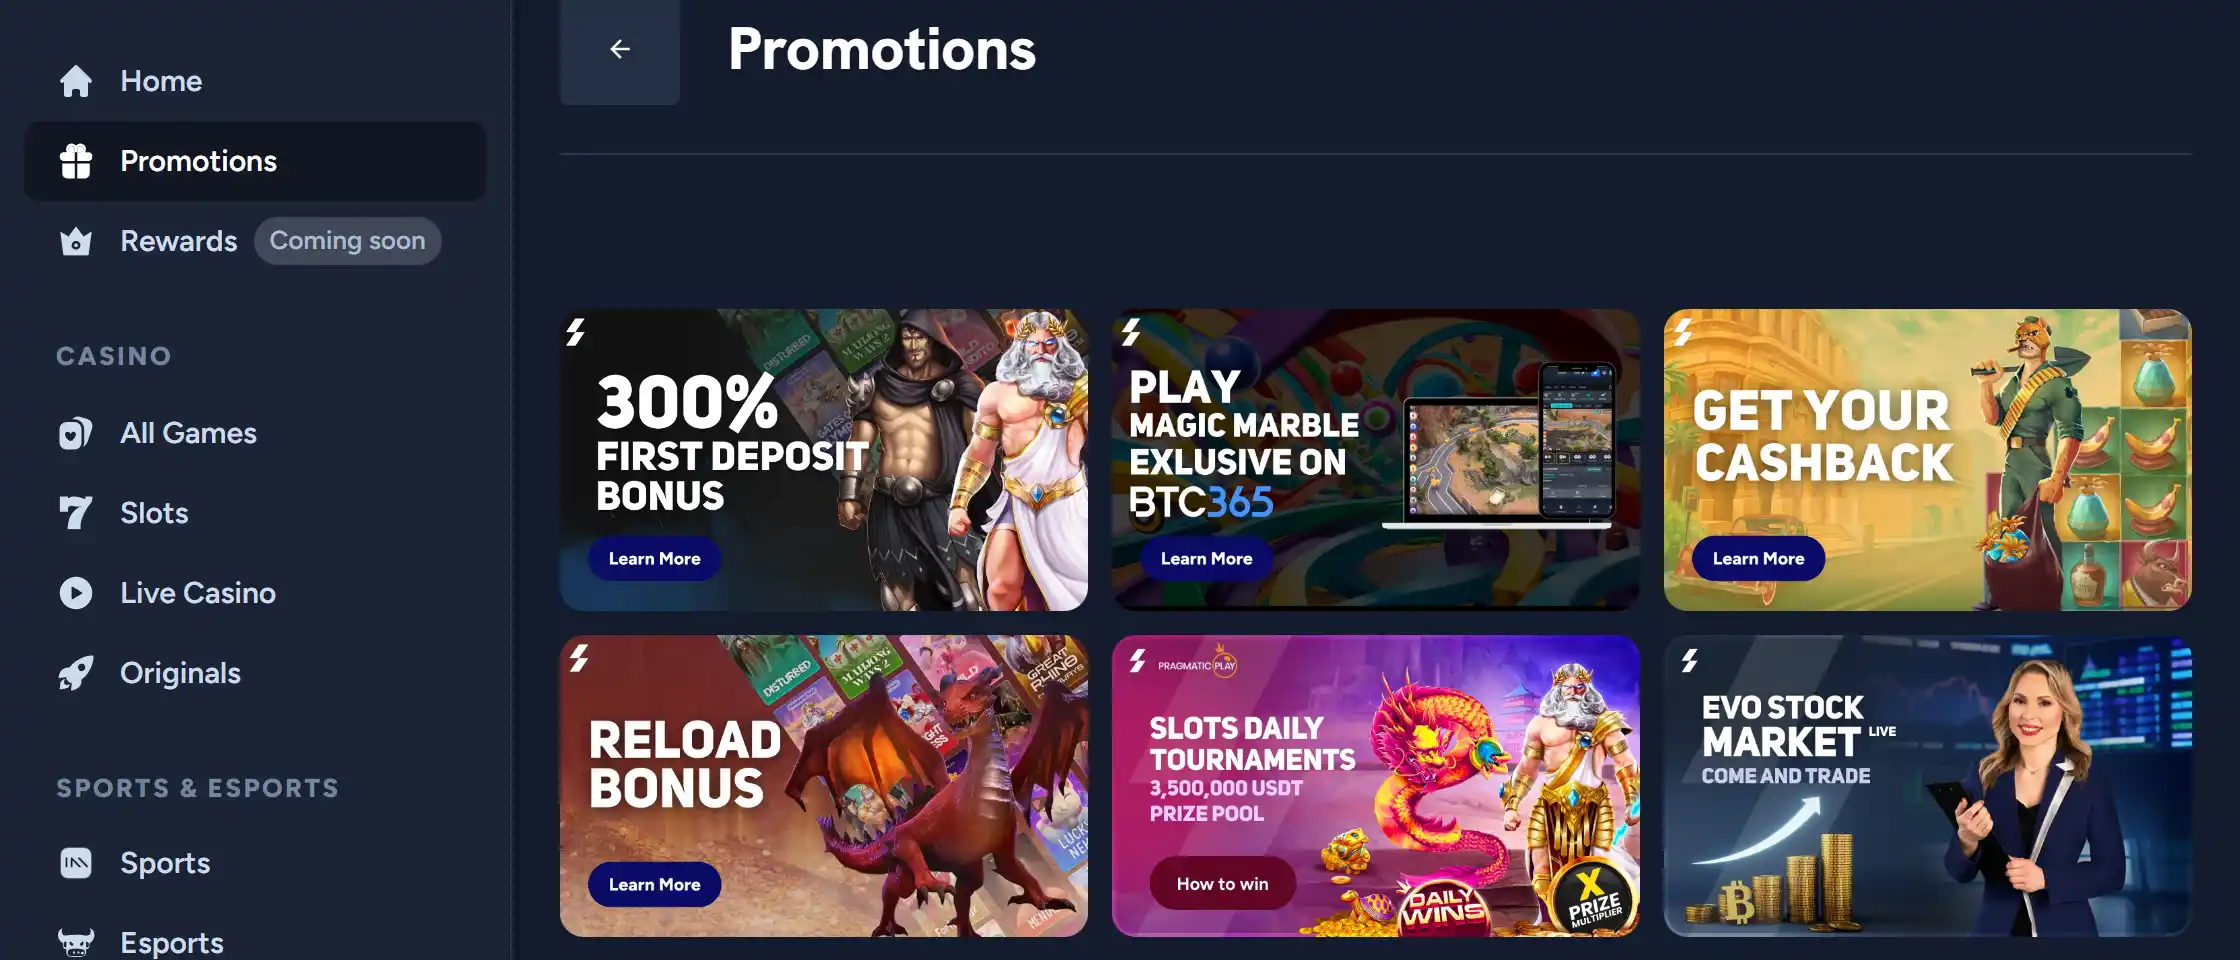Click the All Games dice icon

pos(76,433)
